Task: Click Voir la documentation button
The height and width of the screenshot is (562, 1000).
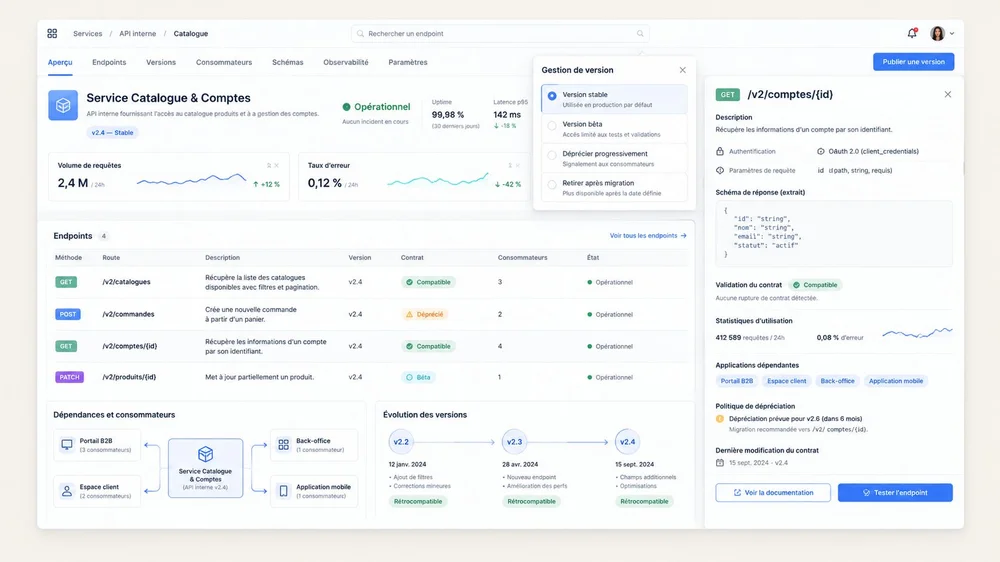Action: click(773, 492)
